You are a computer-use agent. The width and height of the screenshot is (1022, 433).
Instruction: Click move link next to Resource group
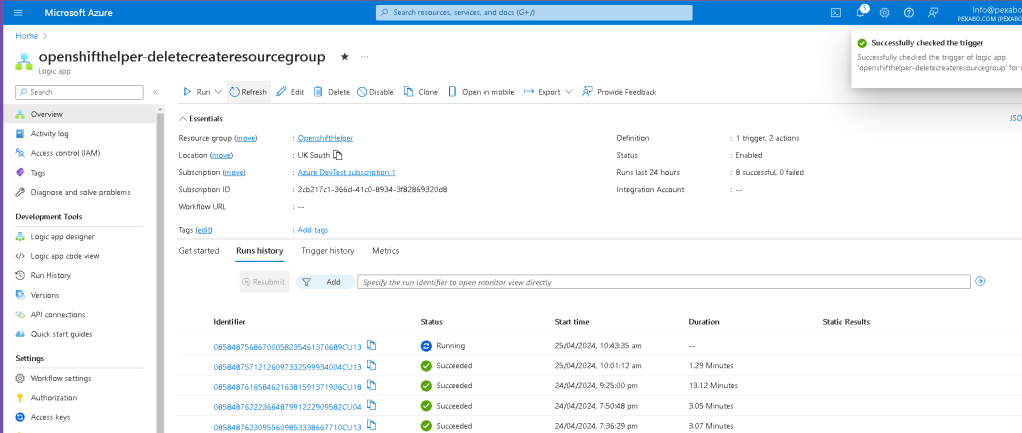[x=246, y=138]
